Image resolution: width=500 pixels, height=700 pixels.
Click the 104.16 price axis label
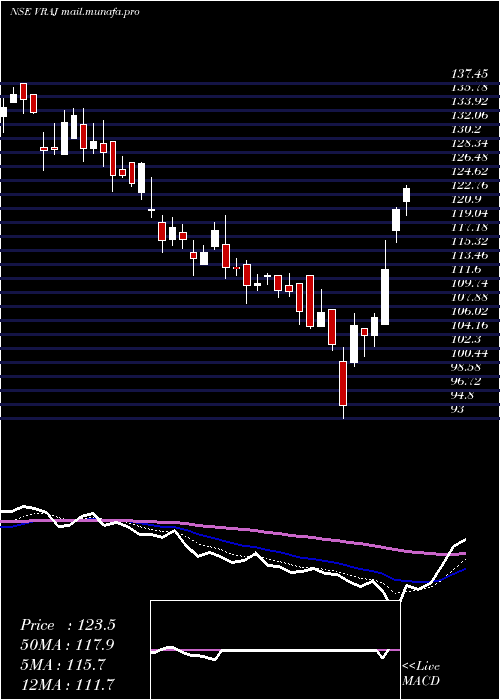[x=469, y=325]
